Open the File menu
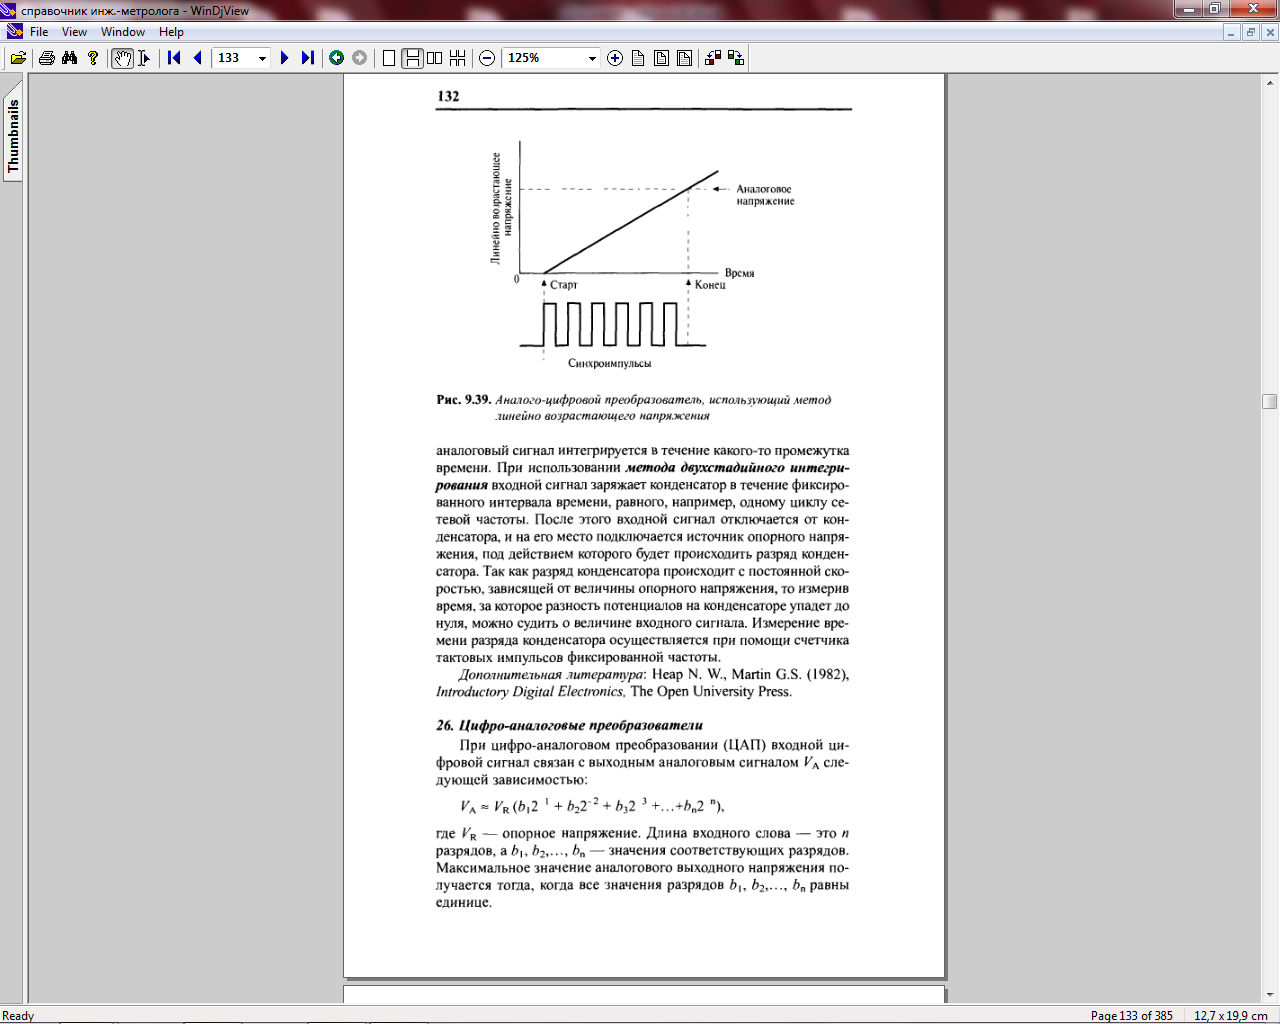The height and width of the screenshot is (1024, 1280). point(39,32)
